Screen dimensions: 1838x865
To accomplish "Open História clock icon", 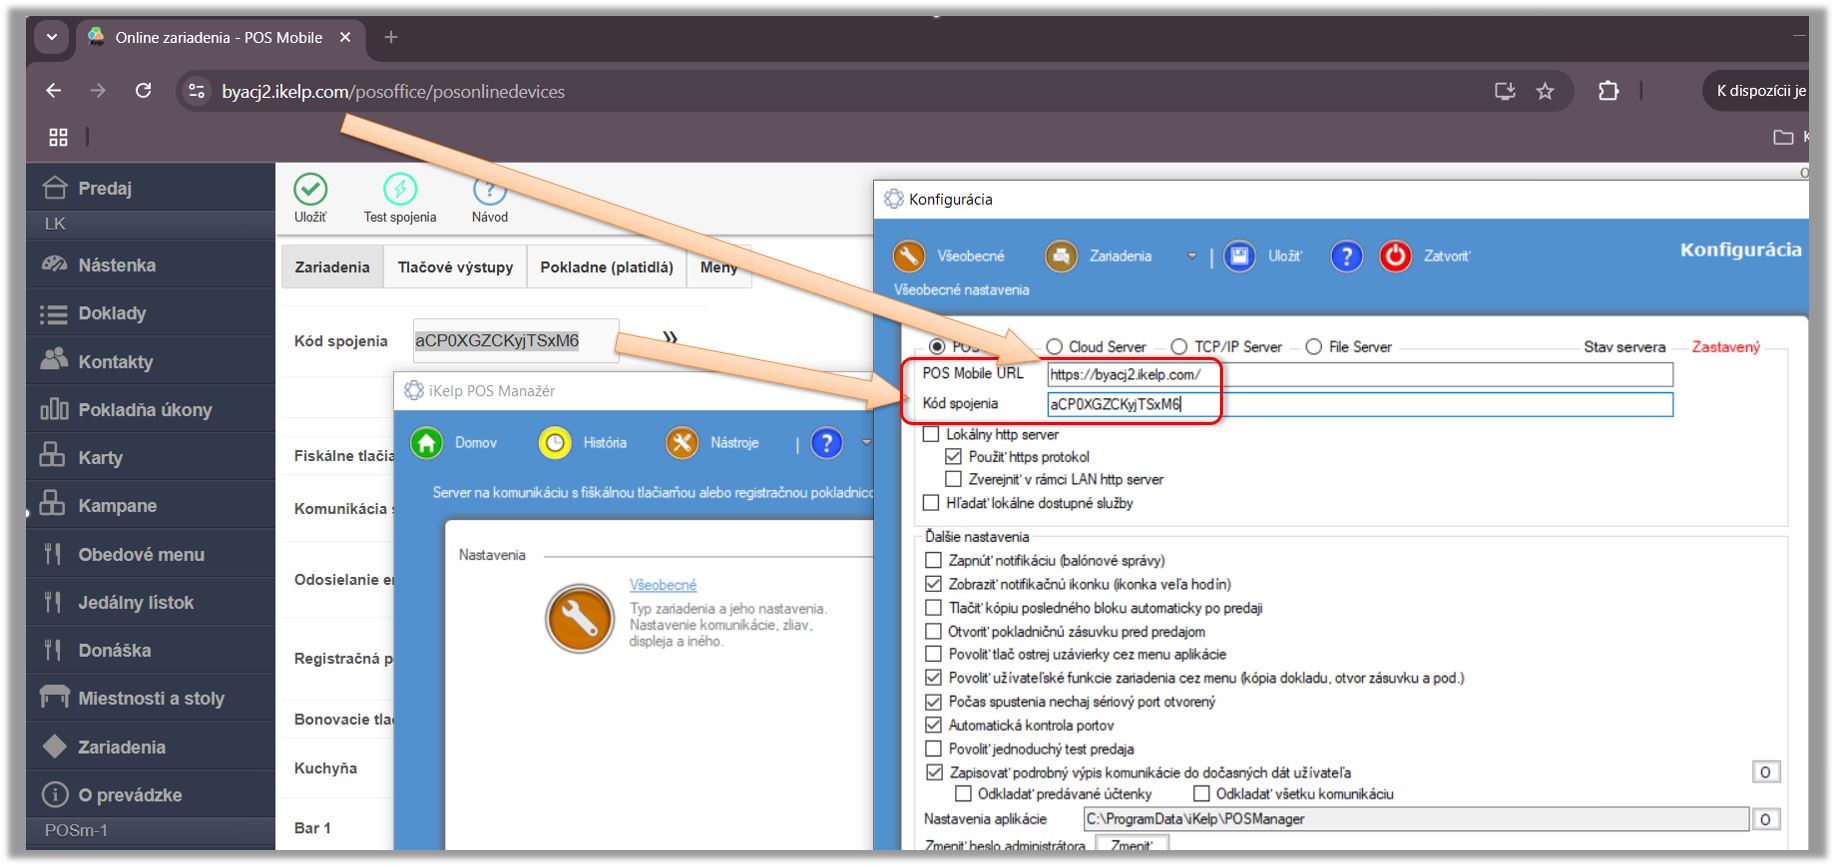I will pyautogui.click(x=554, y=442).
